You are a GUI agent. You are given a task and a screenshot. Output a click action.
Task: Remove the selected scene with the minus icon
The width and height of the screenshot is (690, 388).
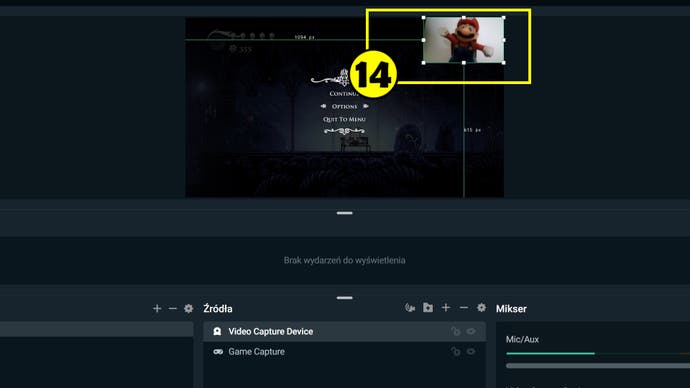coord(172,308)
